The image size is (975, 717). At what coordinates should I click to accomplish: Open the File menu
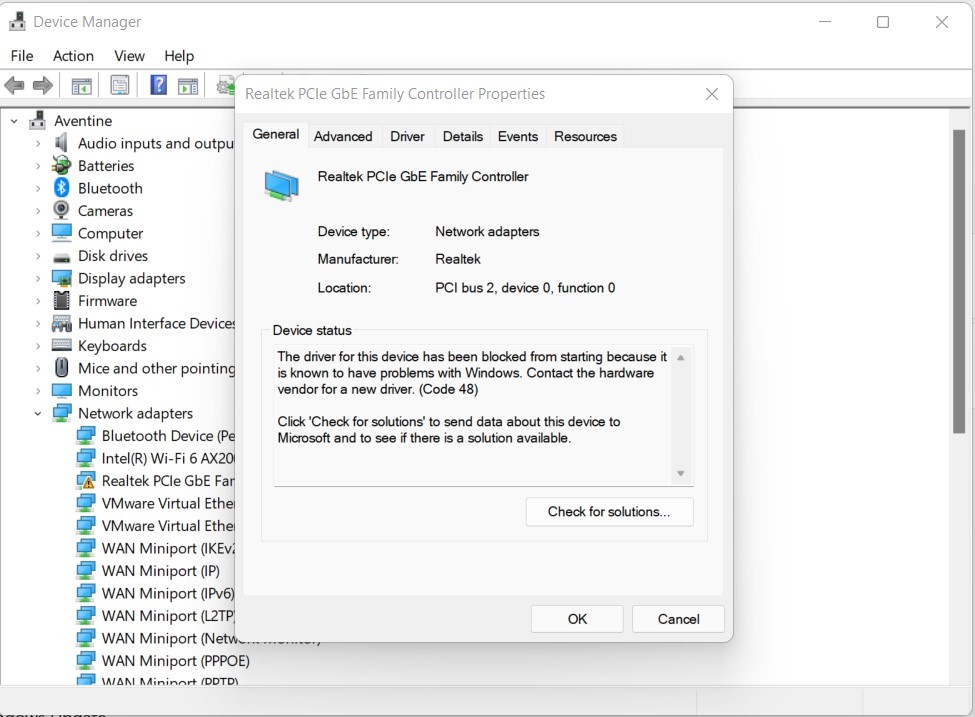[x=22, y=56]
